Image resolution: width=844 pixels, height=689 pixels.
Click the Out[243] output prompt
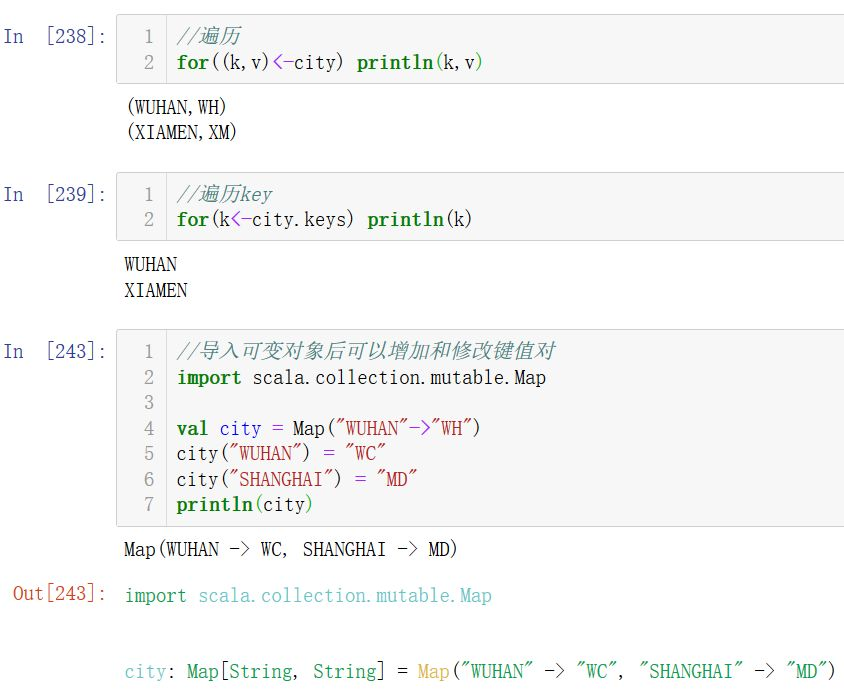[x=58, y=593]
